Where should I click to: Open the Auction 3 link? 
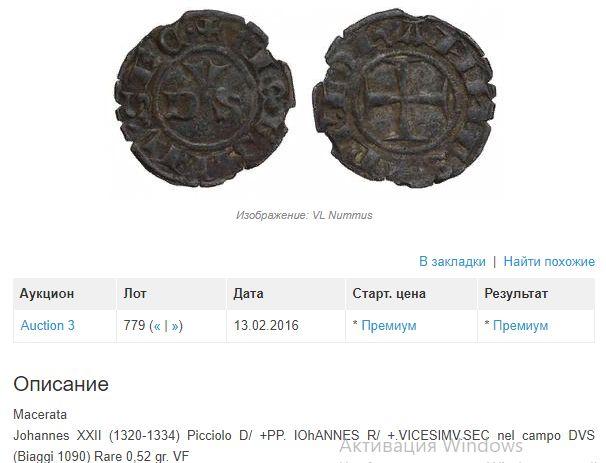click(48, 325)
